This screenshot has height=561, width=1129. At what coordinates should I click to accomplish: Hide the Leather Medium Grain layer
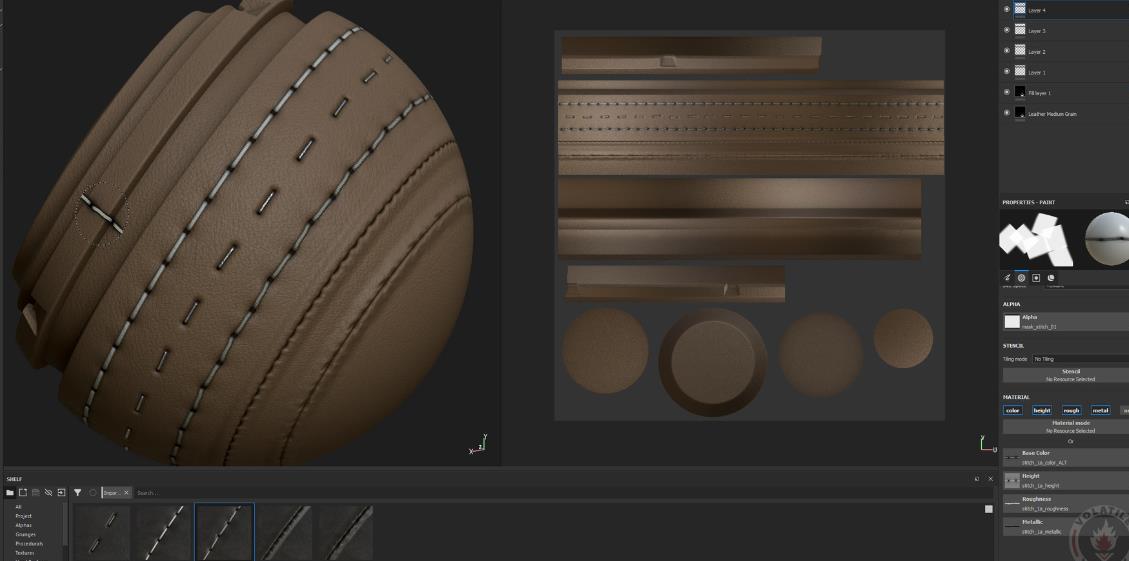pyautogui.click(x=1006, y=113)
